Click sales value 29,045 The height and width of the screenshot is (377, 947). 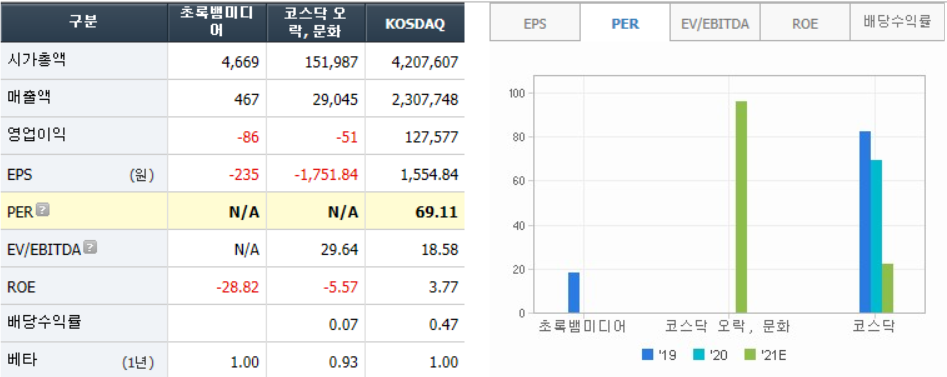click(x=335, y=100)
